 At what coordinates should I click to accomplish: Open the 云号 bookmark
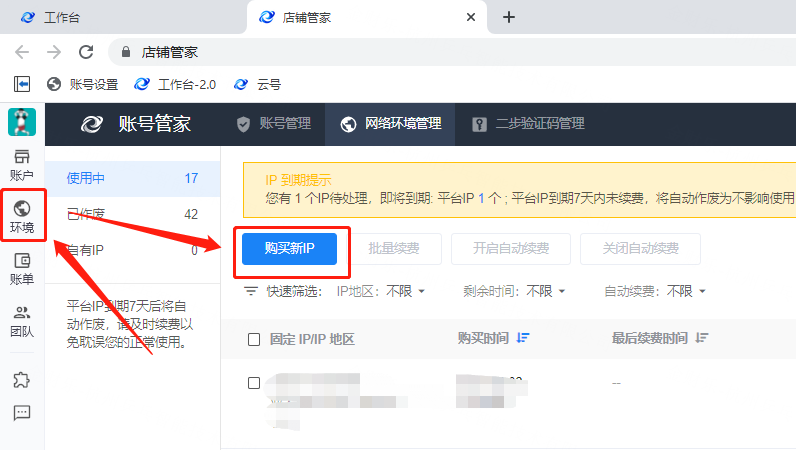pos(257,84)
